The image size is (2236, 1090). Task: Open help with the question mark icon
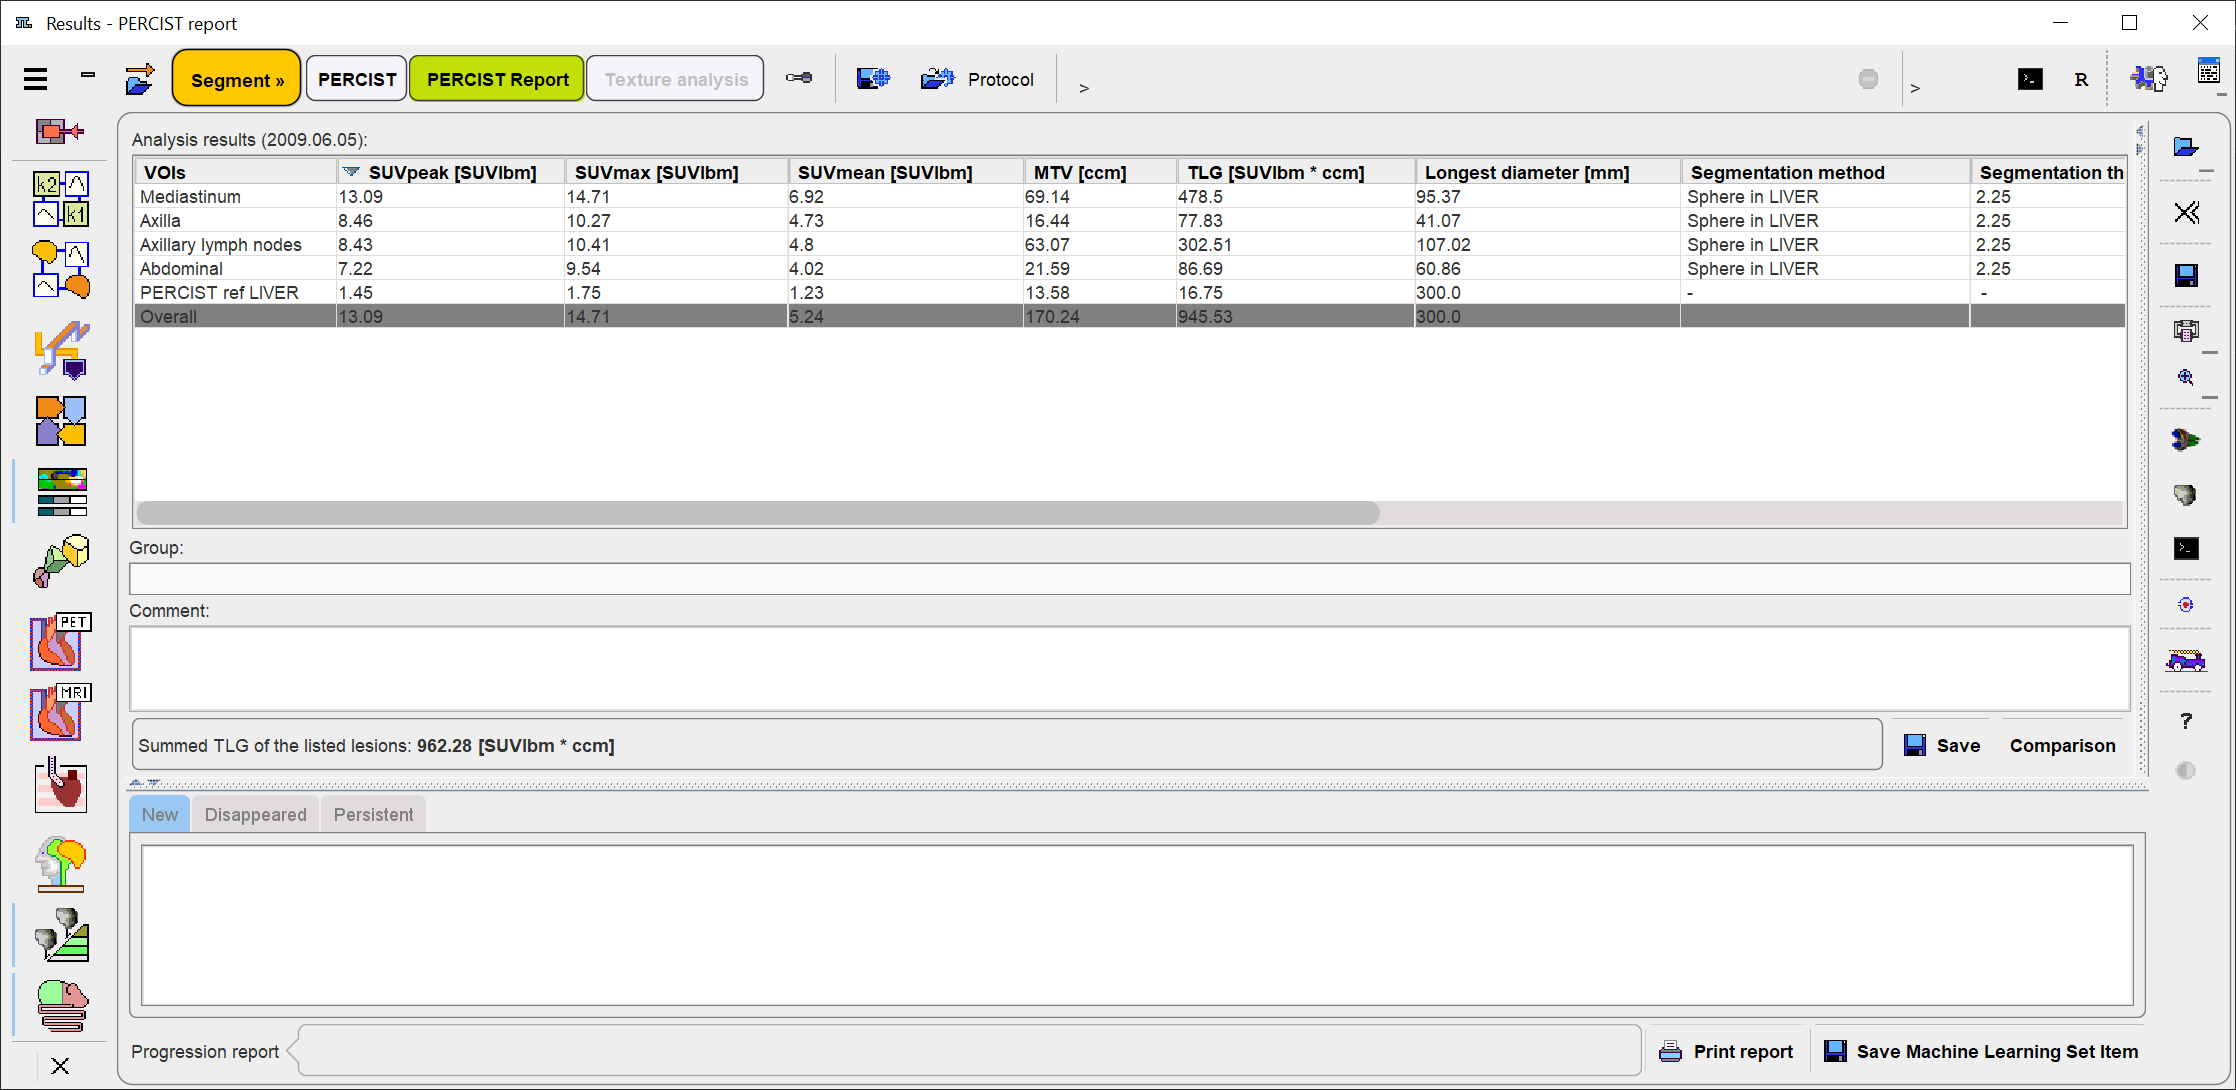tap(2187, 720)
